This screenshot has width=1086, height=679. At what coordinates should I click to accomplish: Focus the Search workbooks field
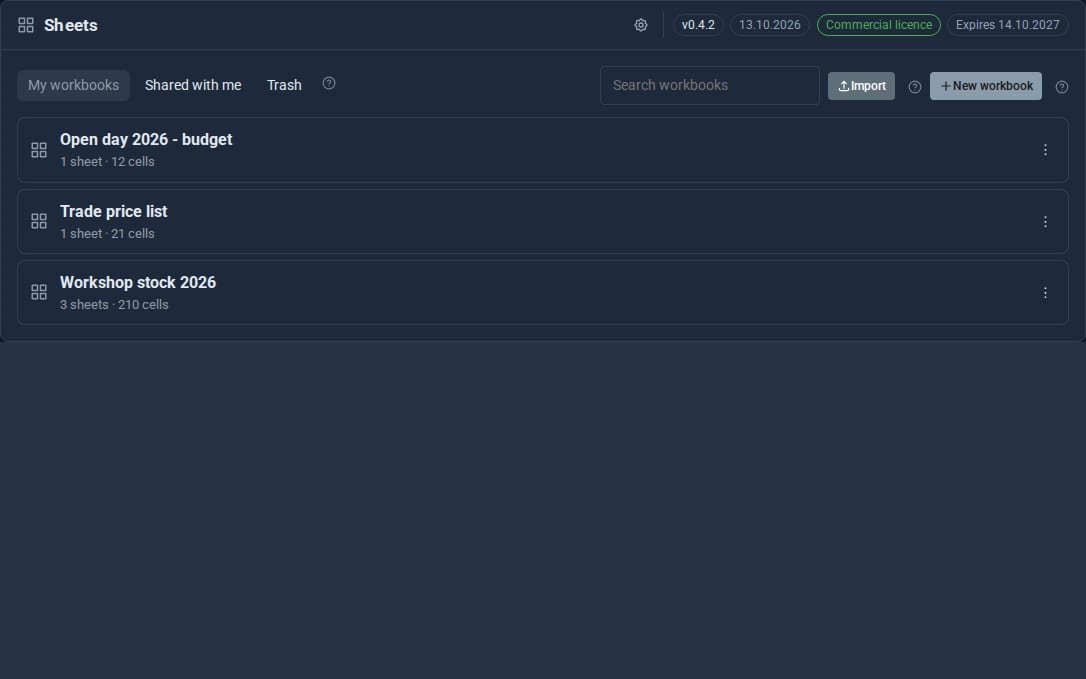click(x=710, y=85)
